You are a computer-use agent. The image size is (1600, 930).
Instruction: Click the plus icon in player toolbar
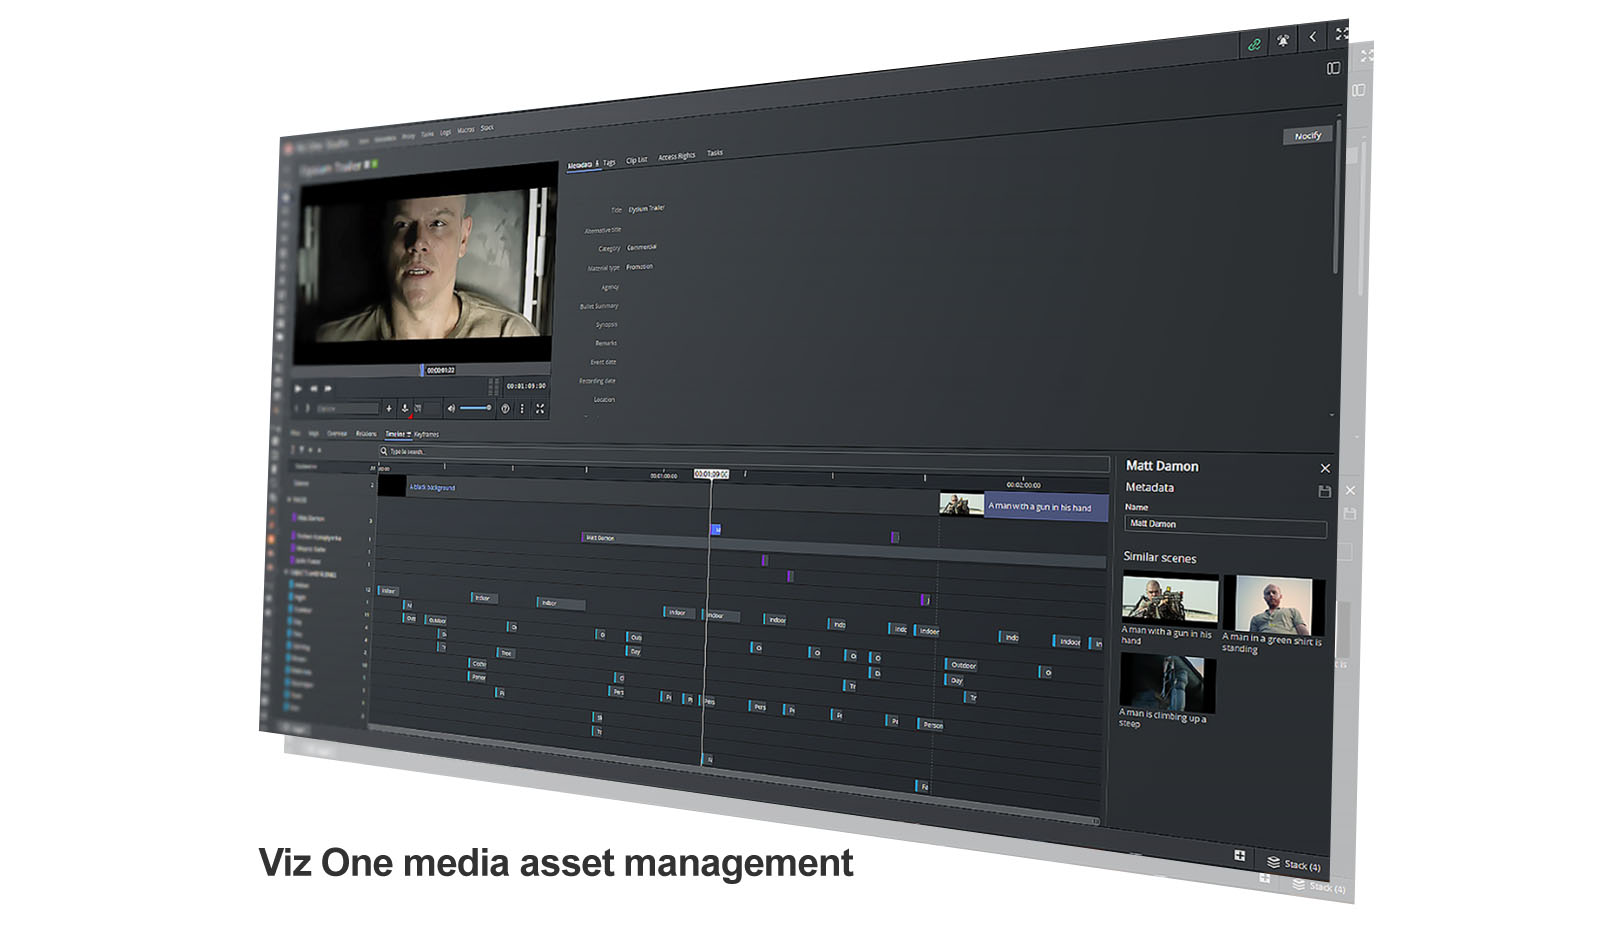coord(389,408)
